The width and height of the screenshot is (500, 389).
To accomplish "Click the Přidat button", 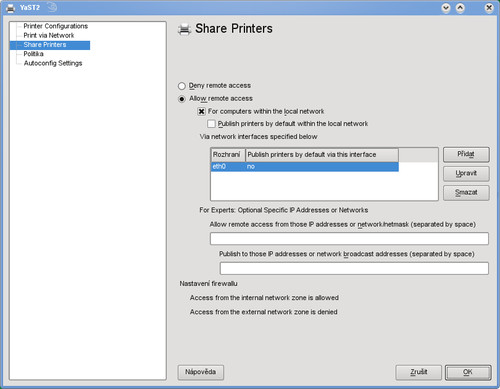I will point(466,154).
